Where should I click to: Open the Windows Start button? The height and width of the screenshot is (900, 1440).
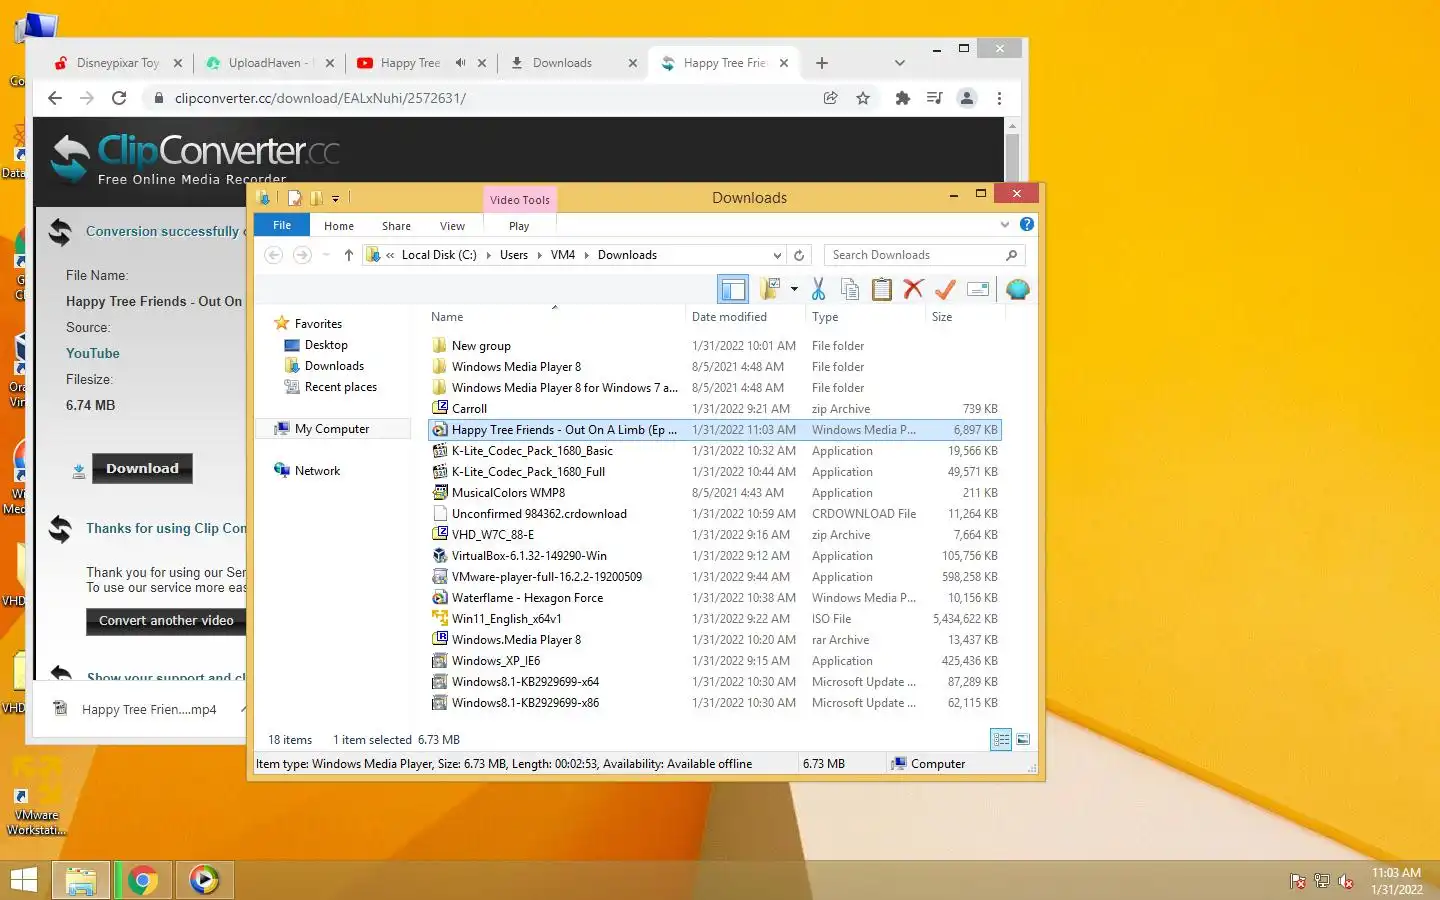coord(23,880)
